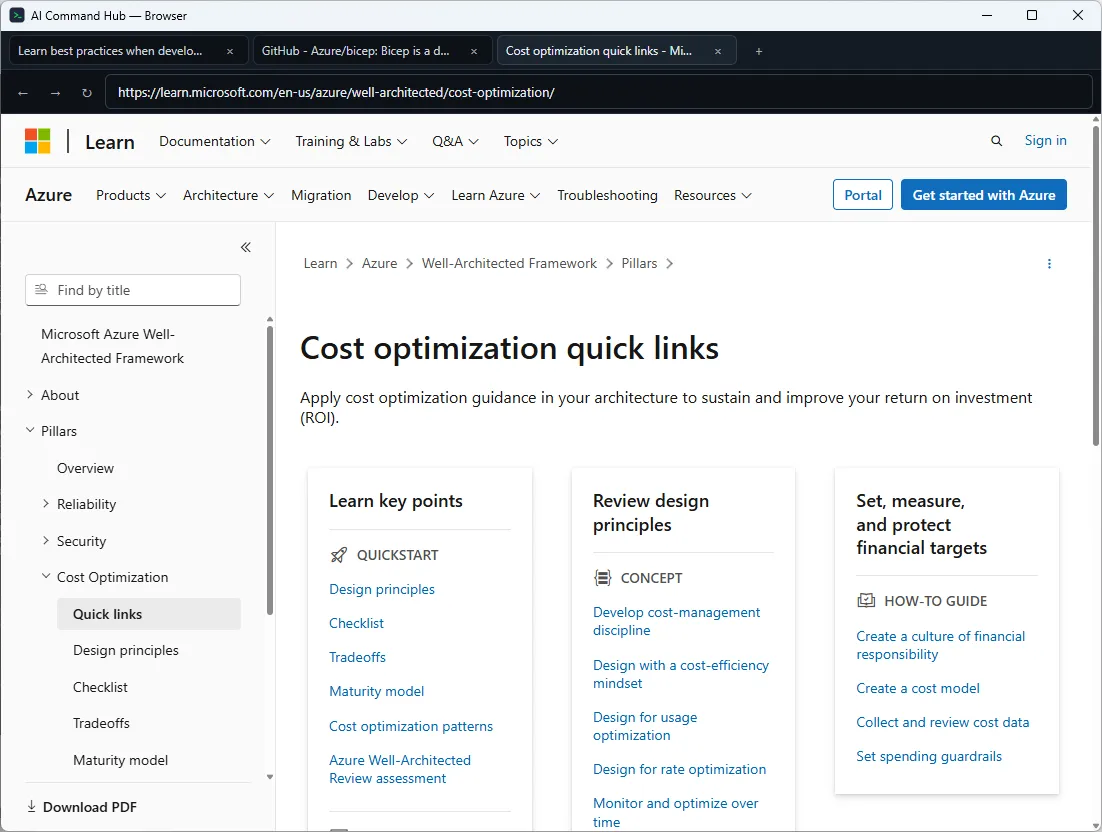Screen dimensions: 1102x832
Task: Open the Azure Products dropdown
Action: [131, 195]
